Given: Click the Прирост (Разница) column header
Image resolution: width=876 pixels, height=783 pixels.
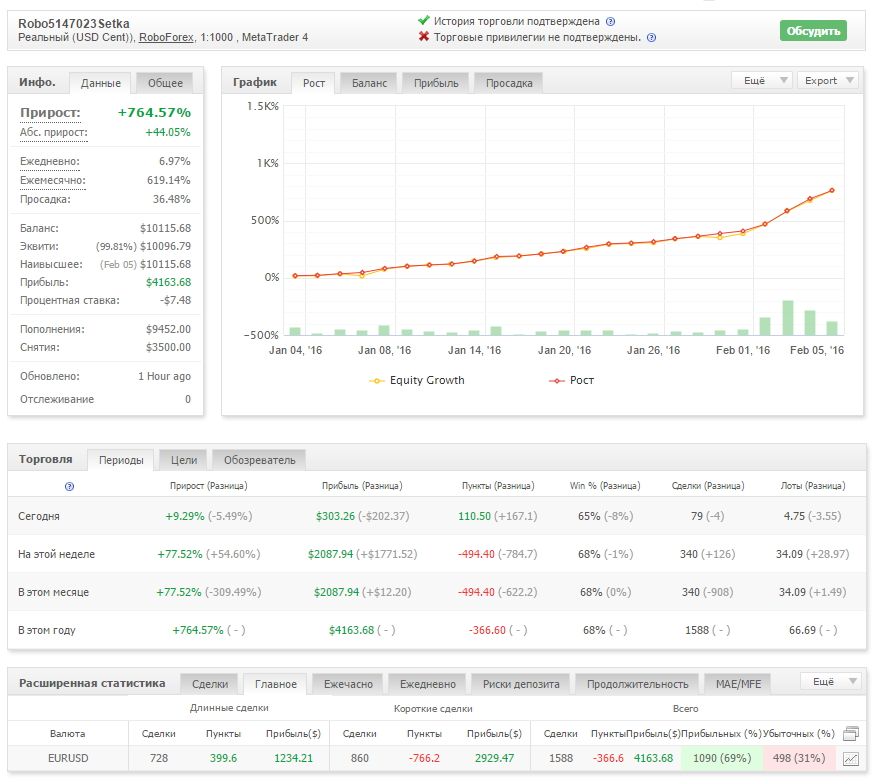Looking at the screenshot, I should point(209,486).
